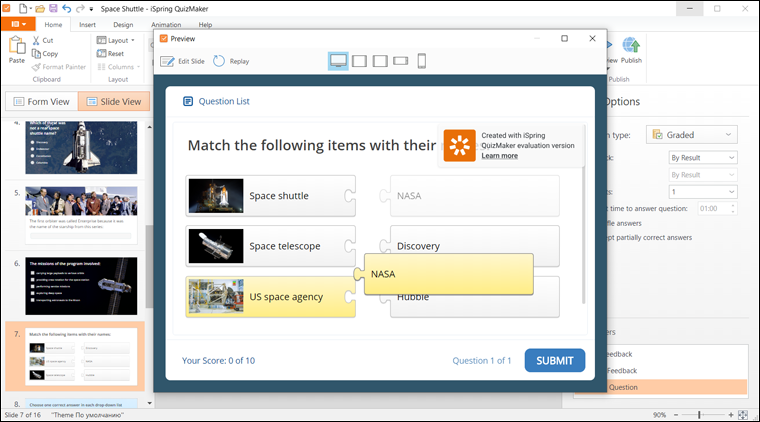Open the attempts dropdown showing 1
Screen dimensions: 760x422
pos(703,192)
